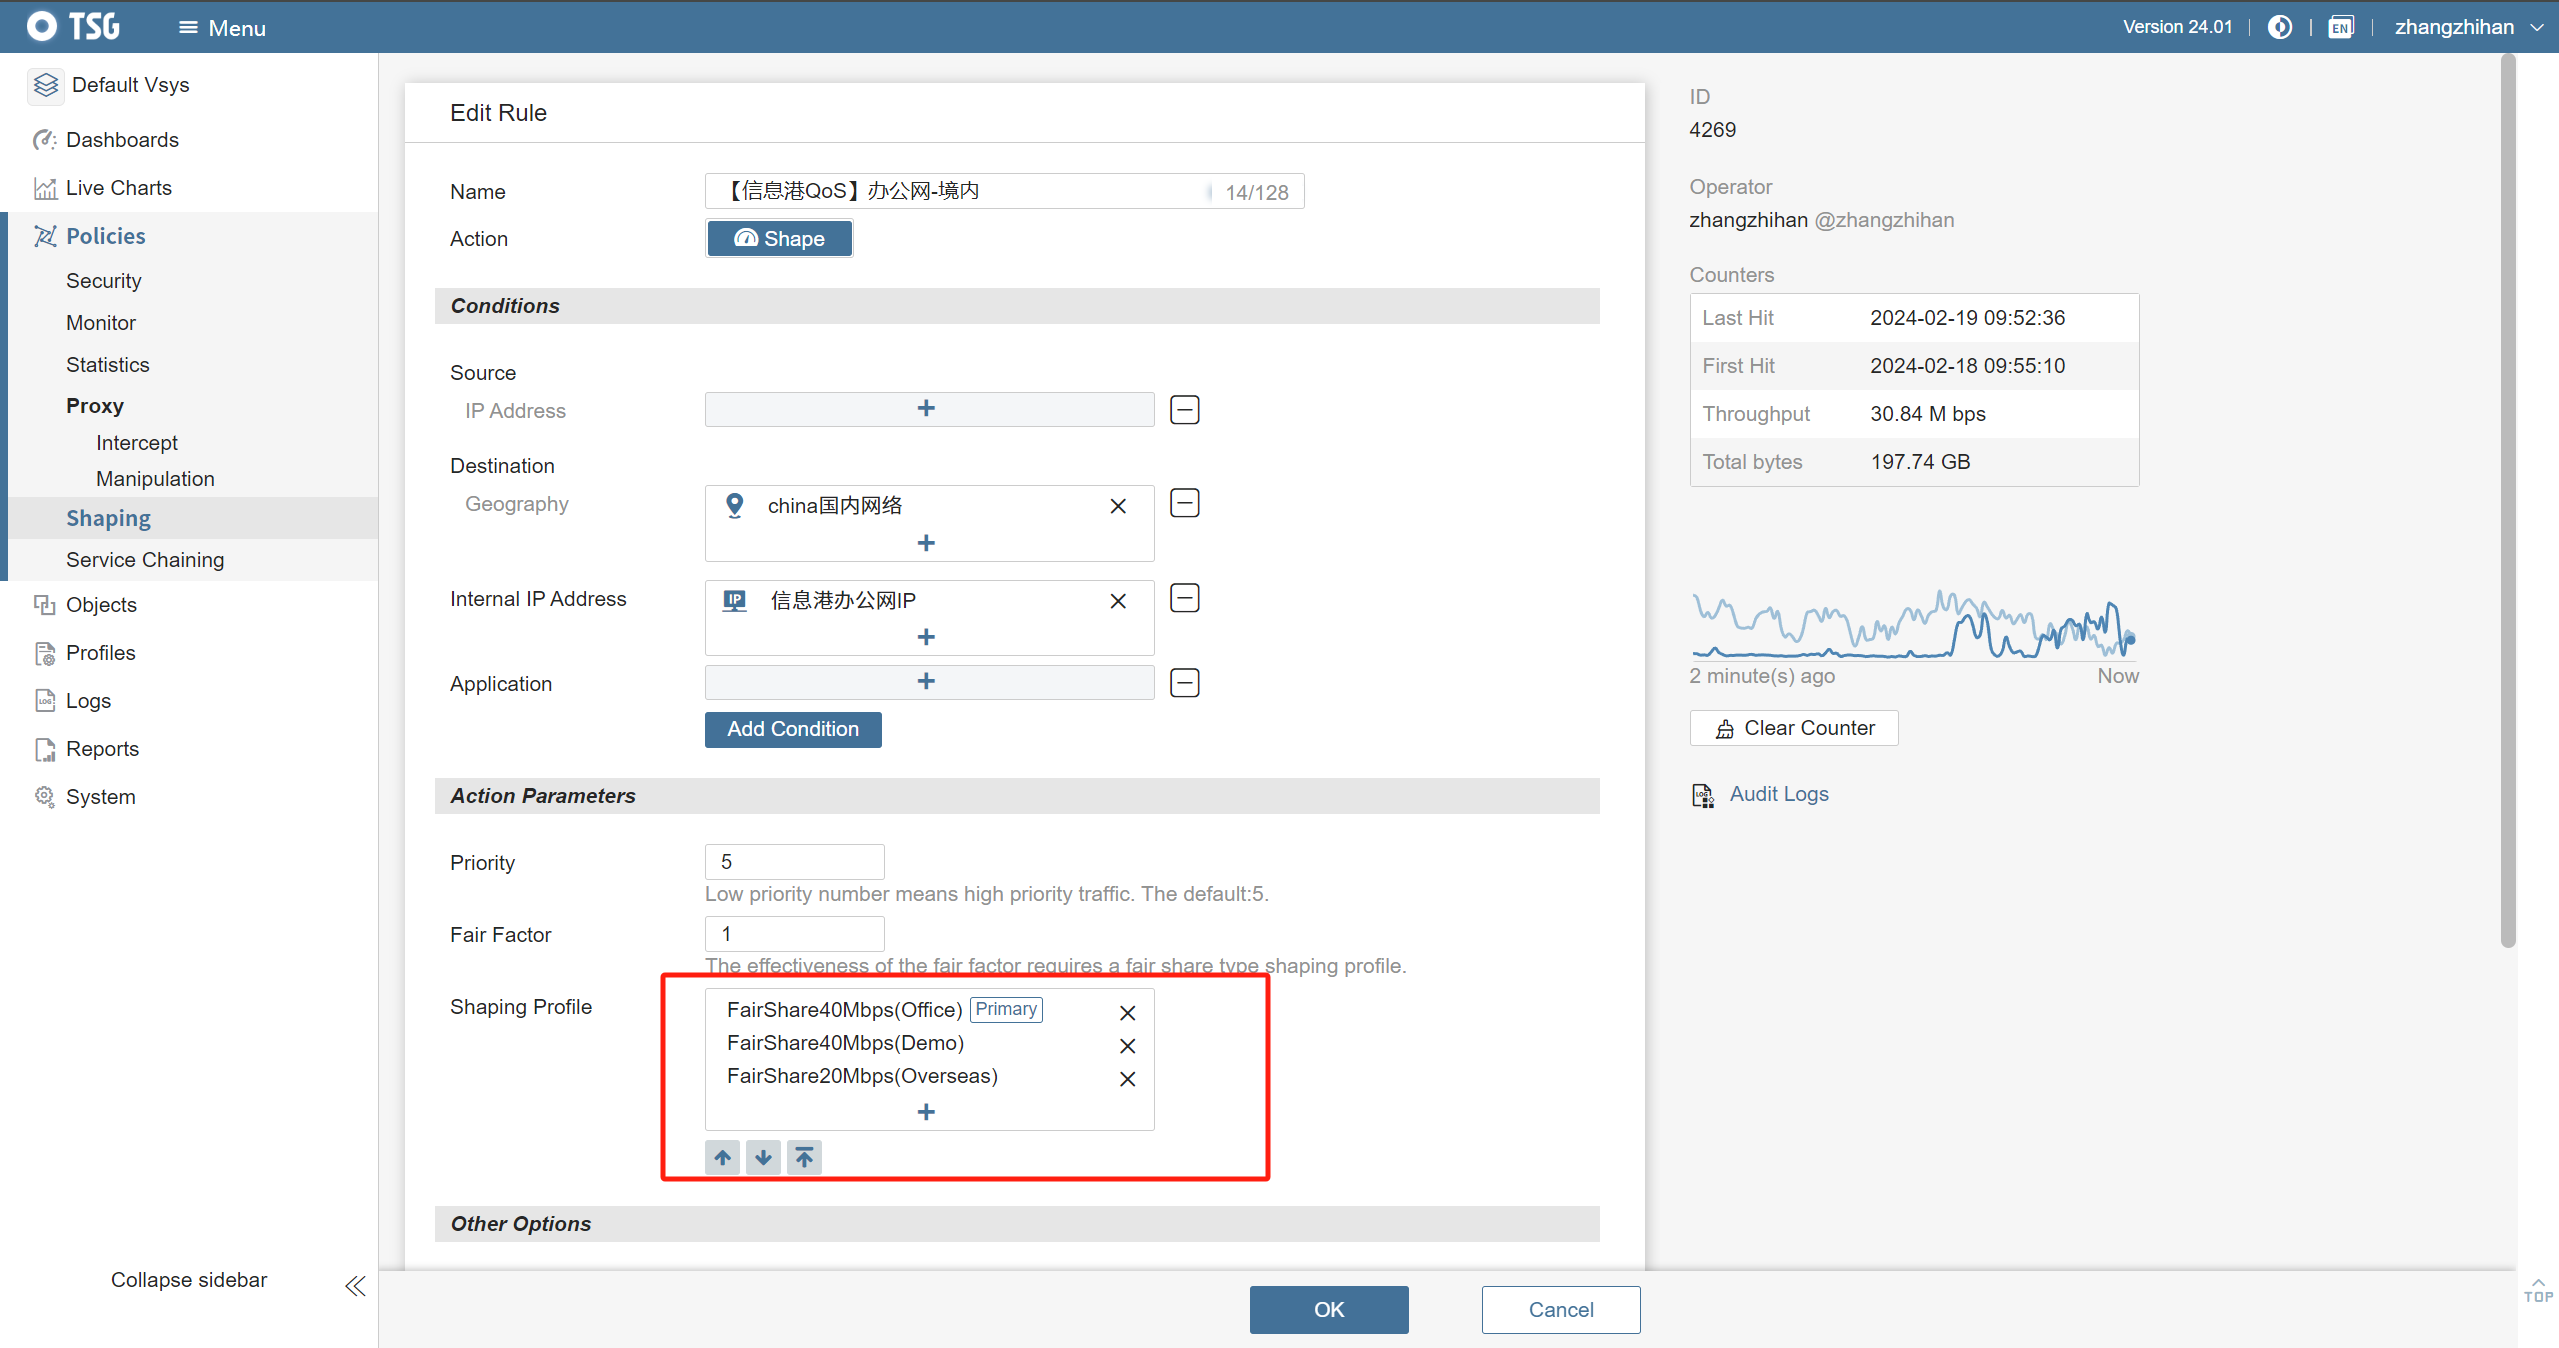Remove FairShare20Mbps(Overseas) shaping profile
This screenshot has height=1348, width=2559.
pyautogui.click(x=1127, y=1079)
